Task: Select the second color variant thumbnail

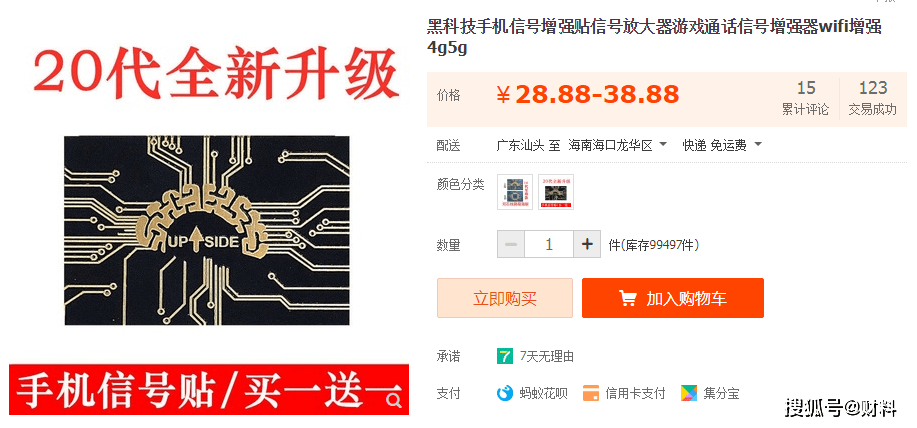Action: click(556, 192)
